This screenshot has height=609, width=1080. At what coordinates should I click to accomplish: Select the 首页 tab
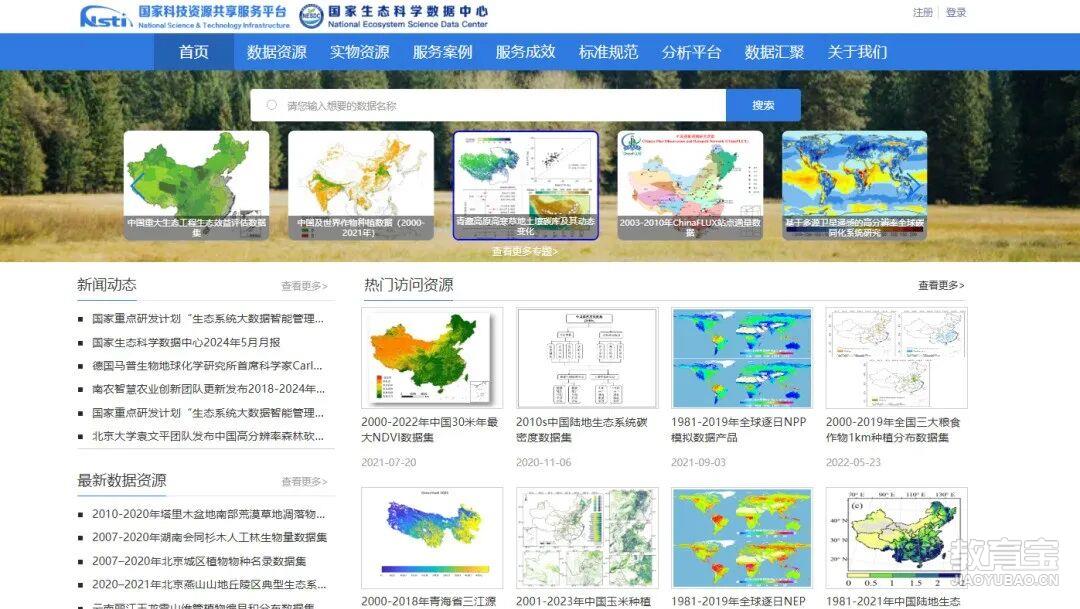[x=193, y=52]
